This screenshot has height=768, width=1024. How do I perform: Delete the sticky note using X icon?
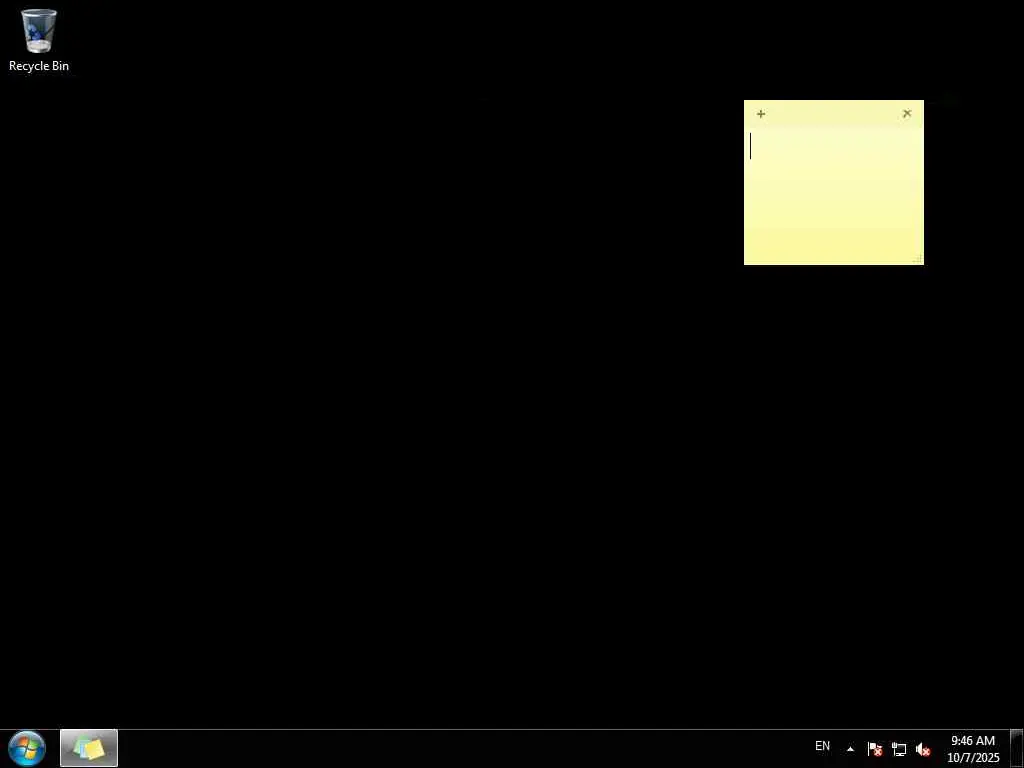(x=906, y=114)
